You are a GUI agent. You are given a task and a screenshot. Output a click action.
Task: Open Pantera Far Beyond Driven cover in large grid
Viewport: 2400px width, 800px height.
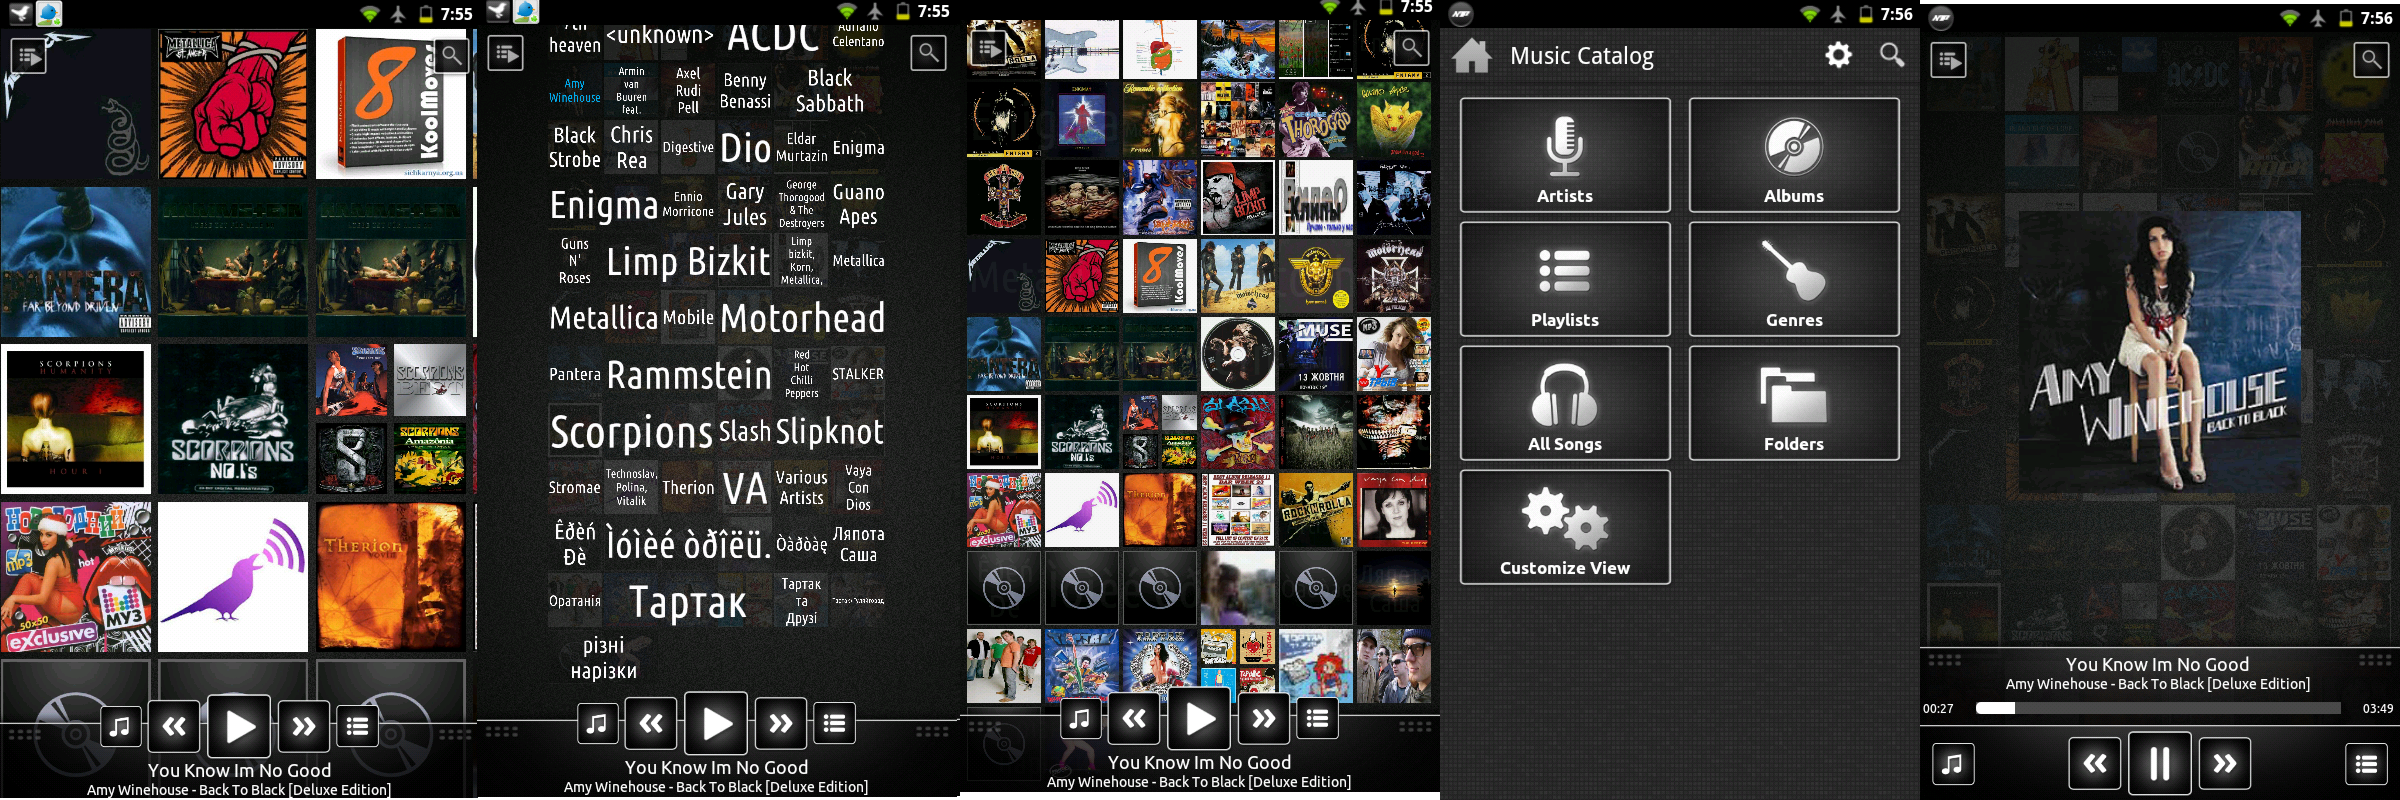coord(76,261)
